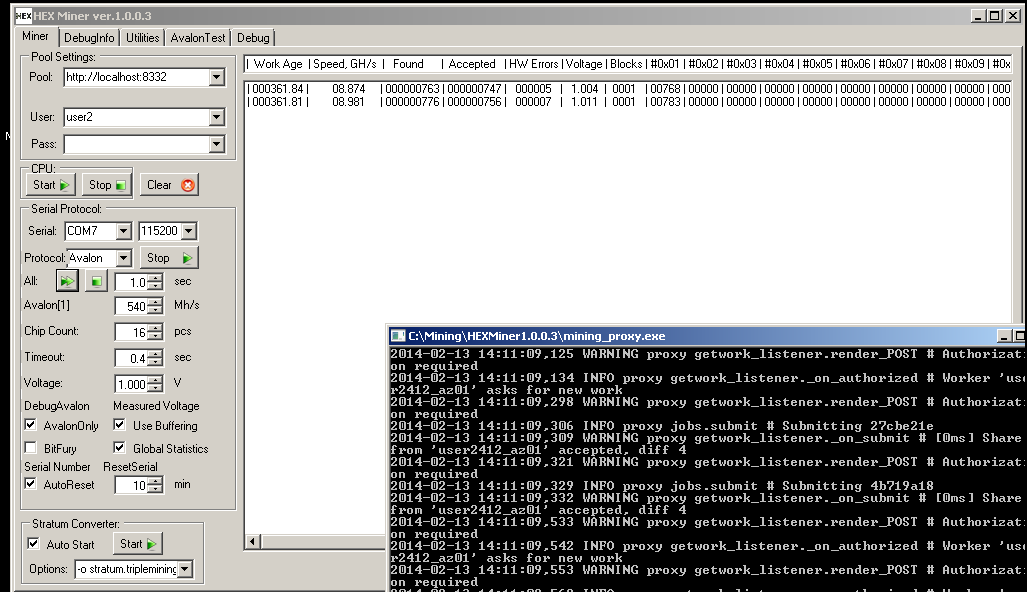
Task: Select stats row with speed 08.981
Action: tap(629, 102)
